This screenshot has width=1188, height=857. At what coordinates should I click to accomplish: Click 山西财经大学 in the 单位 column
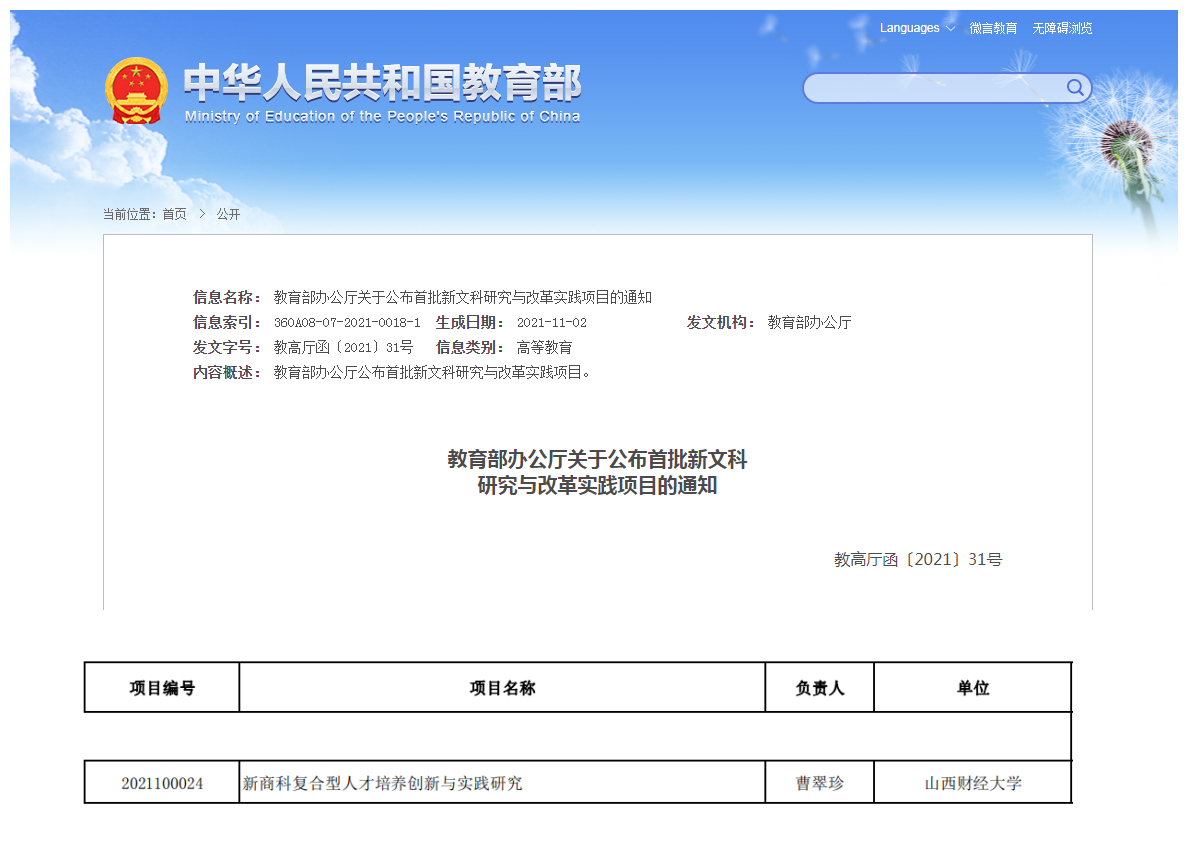click(972, 783)
